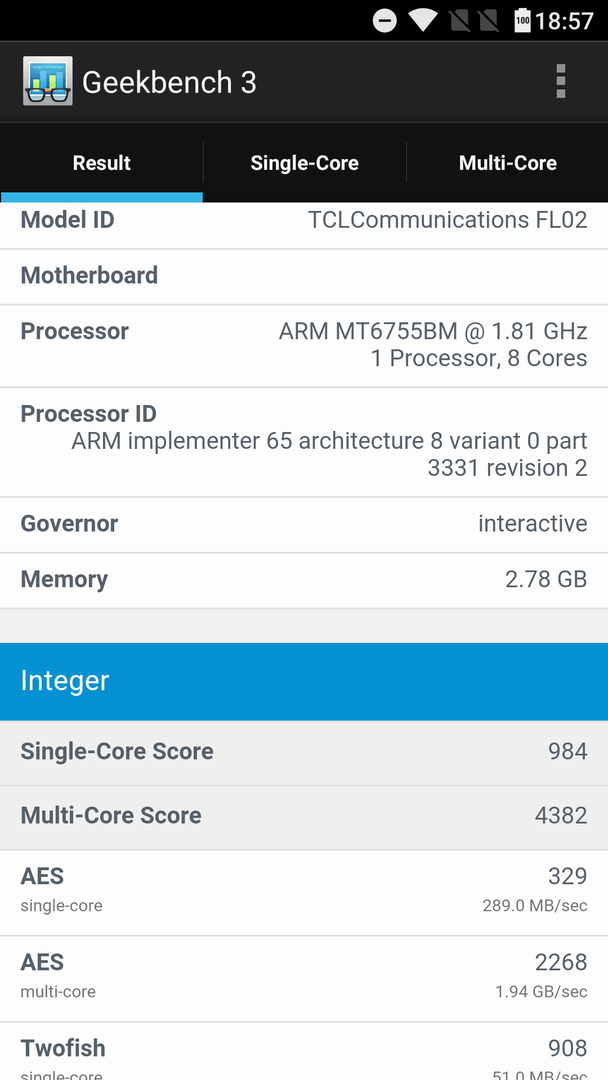
Task: Tap the Geekbench 3 title text
Action: point(169,83)
